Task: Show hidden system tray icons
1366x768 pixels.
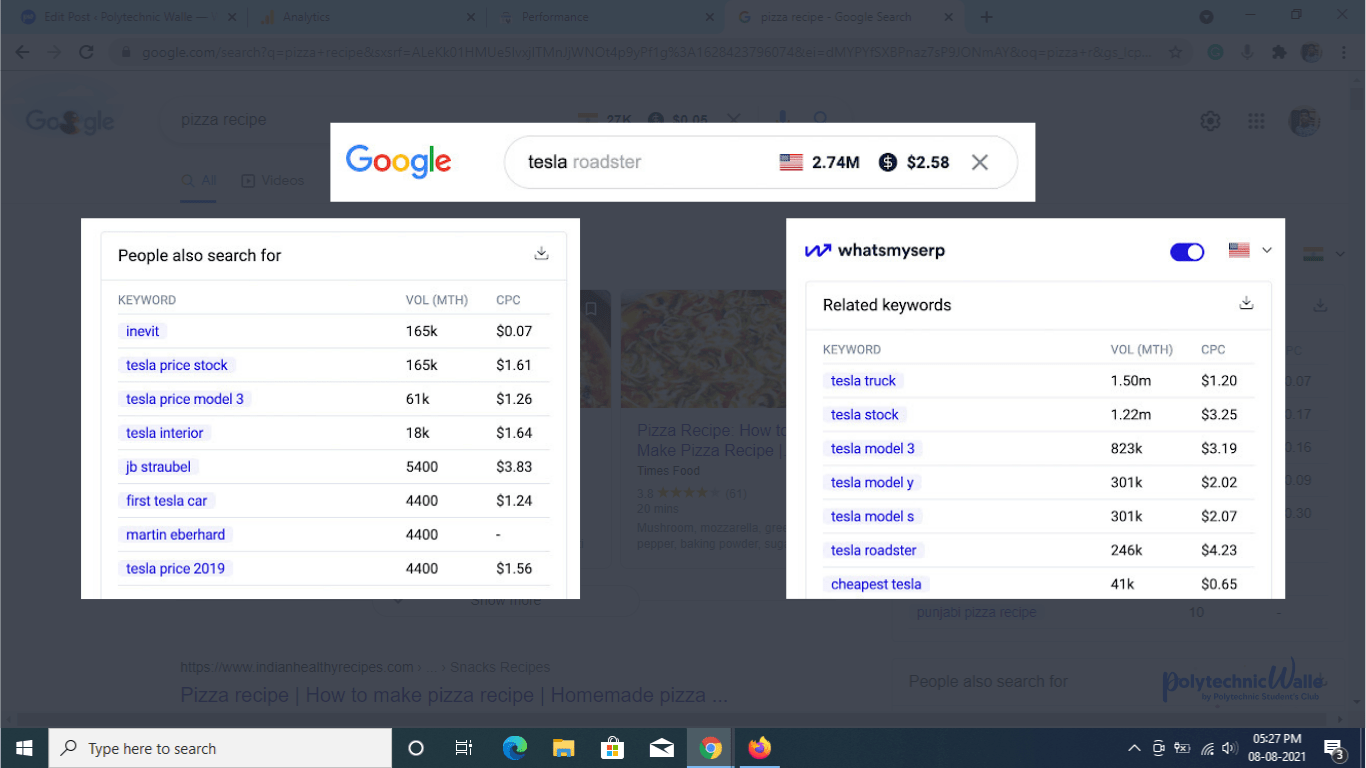Action: (x=1134, y=748)
